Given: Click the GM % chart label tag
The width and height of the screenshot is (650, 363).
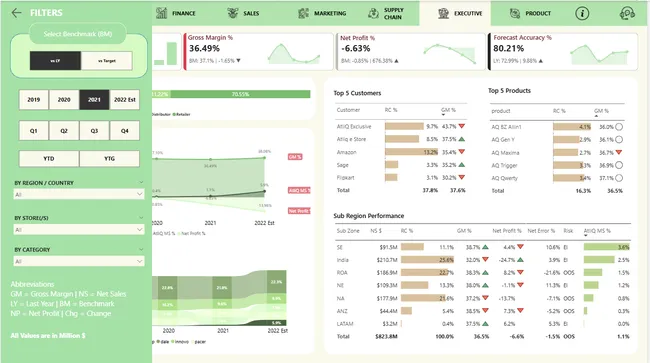Looking at the screenshot, I should [295, 157].
